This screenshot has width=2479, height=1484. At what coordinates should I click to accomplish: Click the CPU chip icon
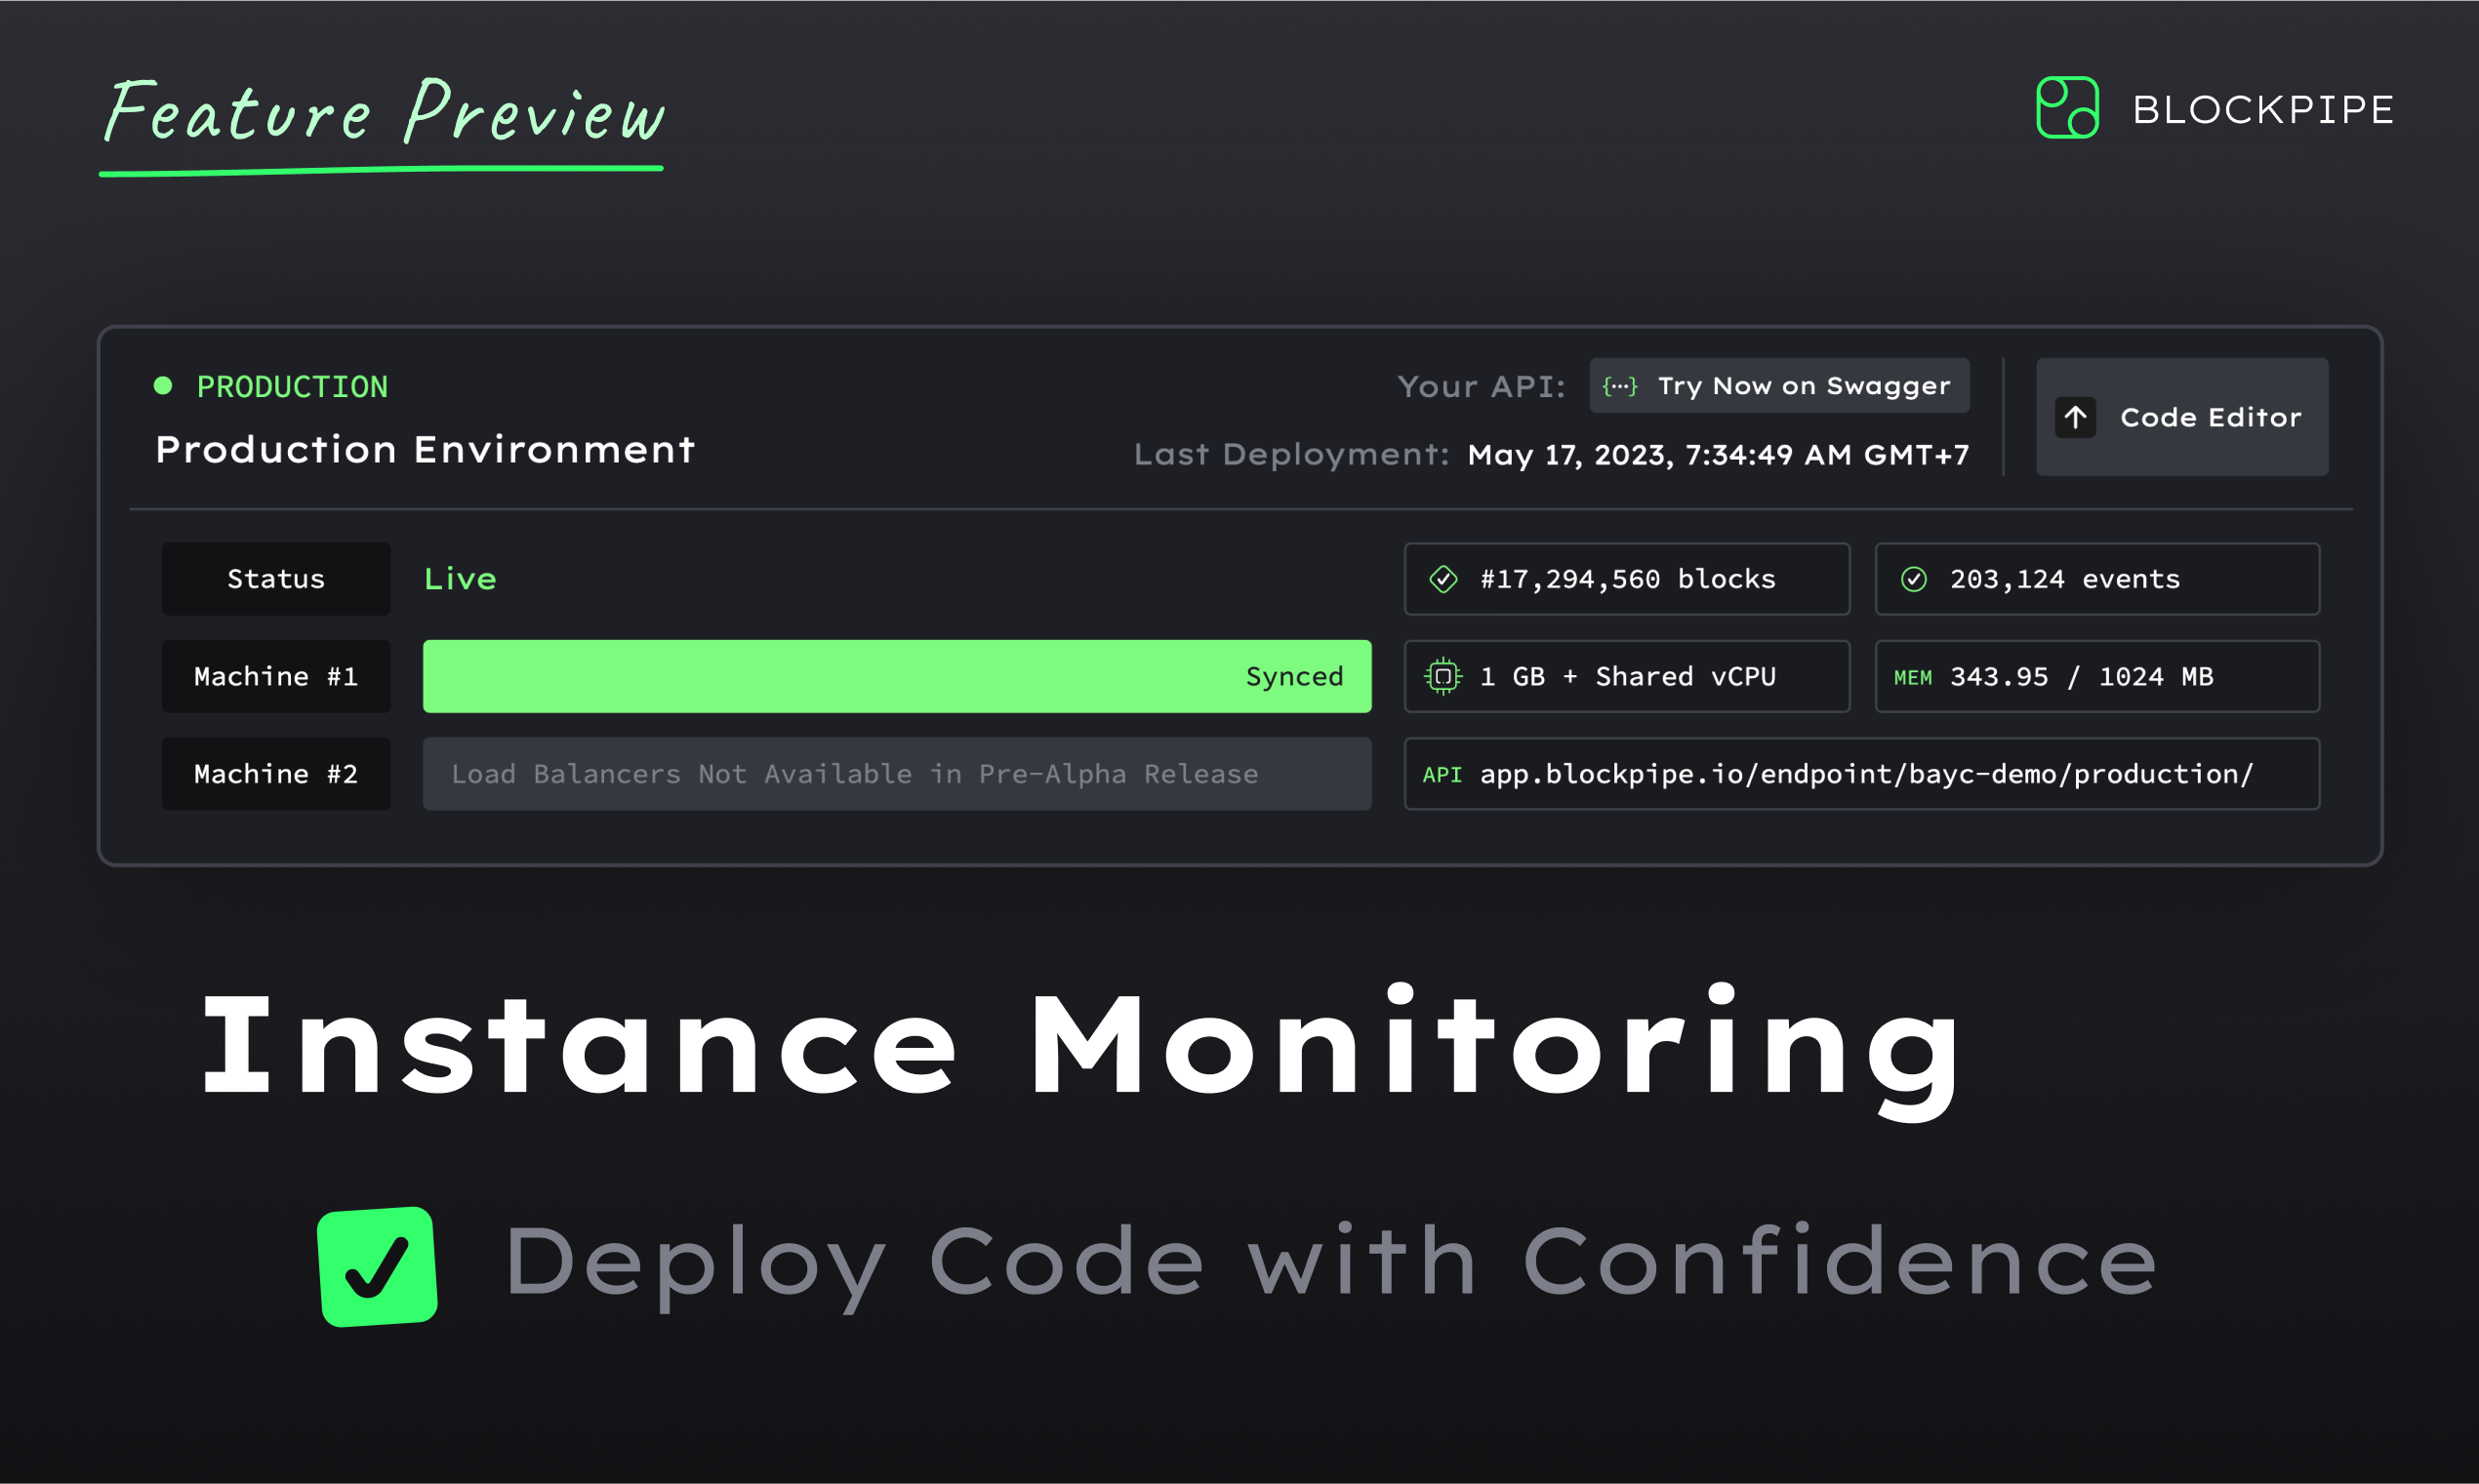coord(1443,677)
